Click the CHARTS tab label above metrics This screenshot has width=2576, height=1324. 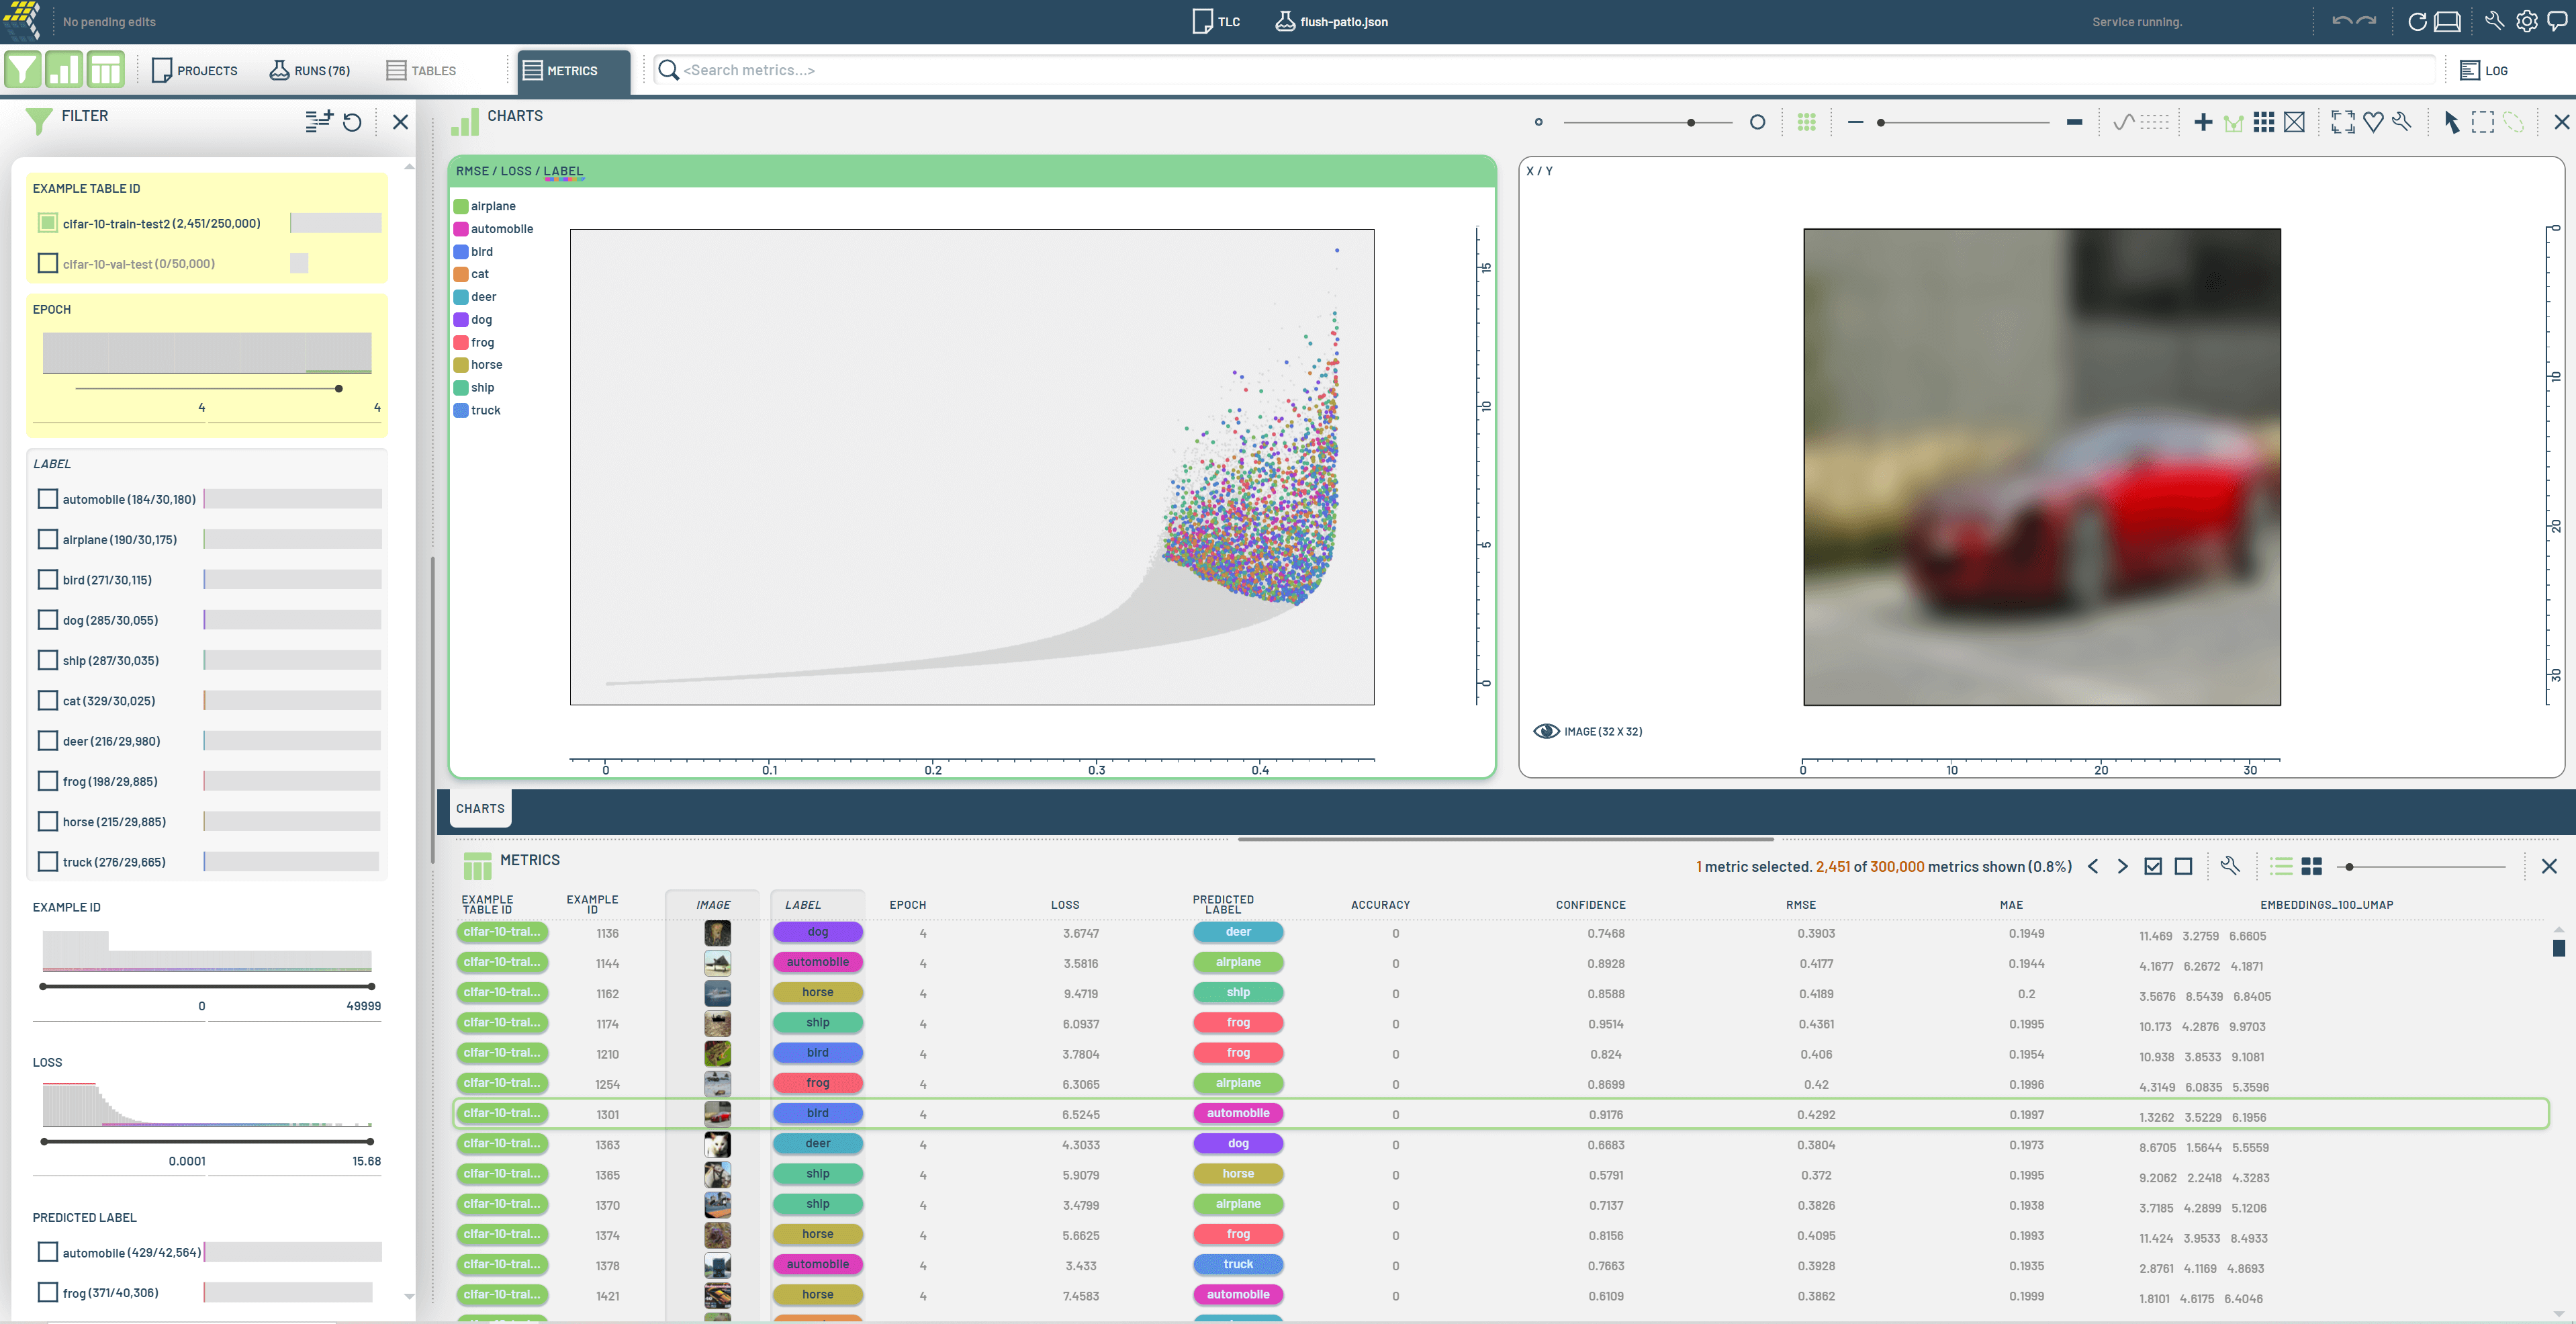click(x=480, y=808)
